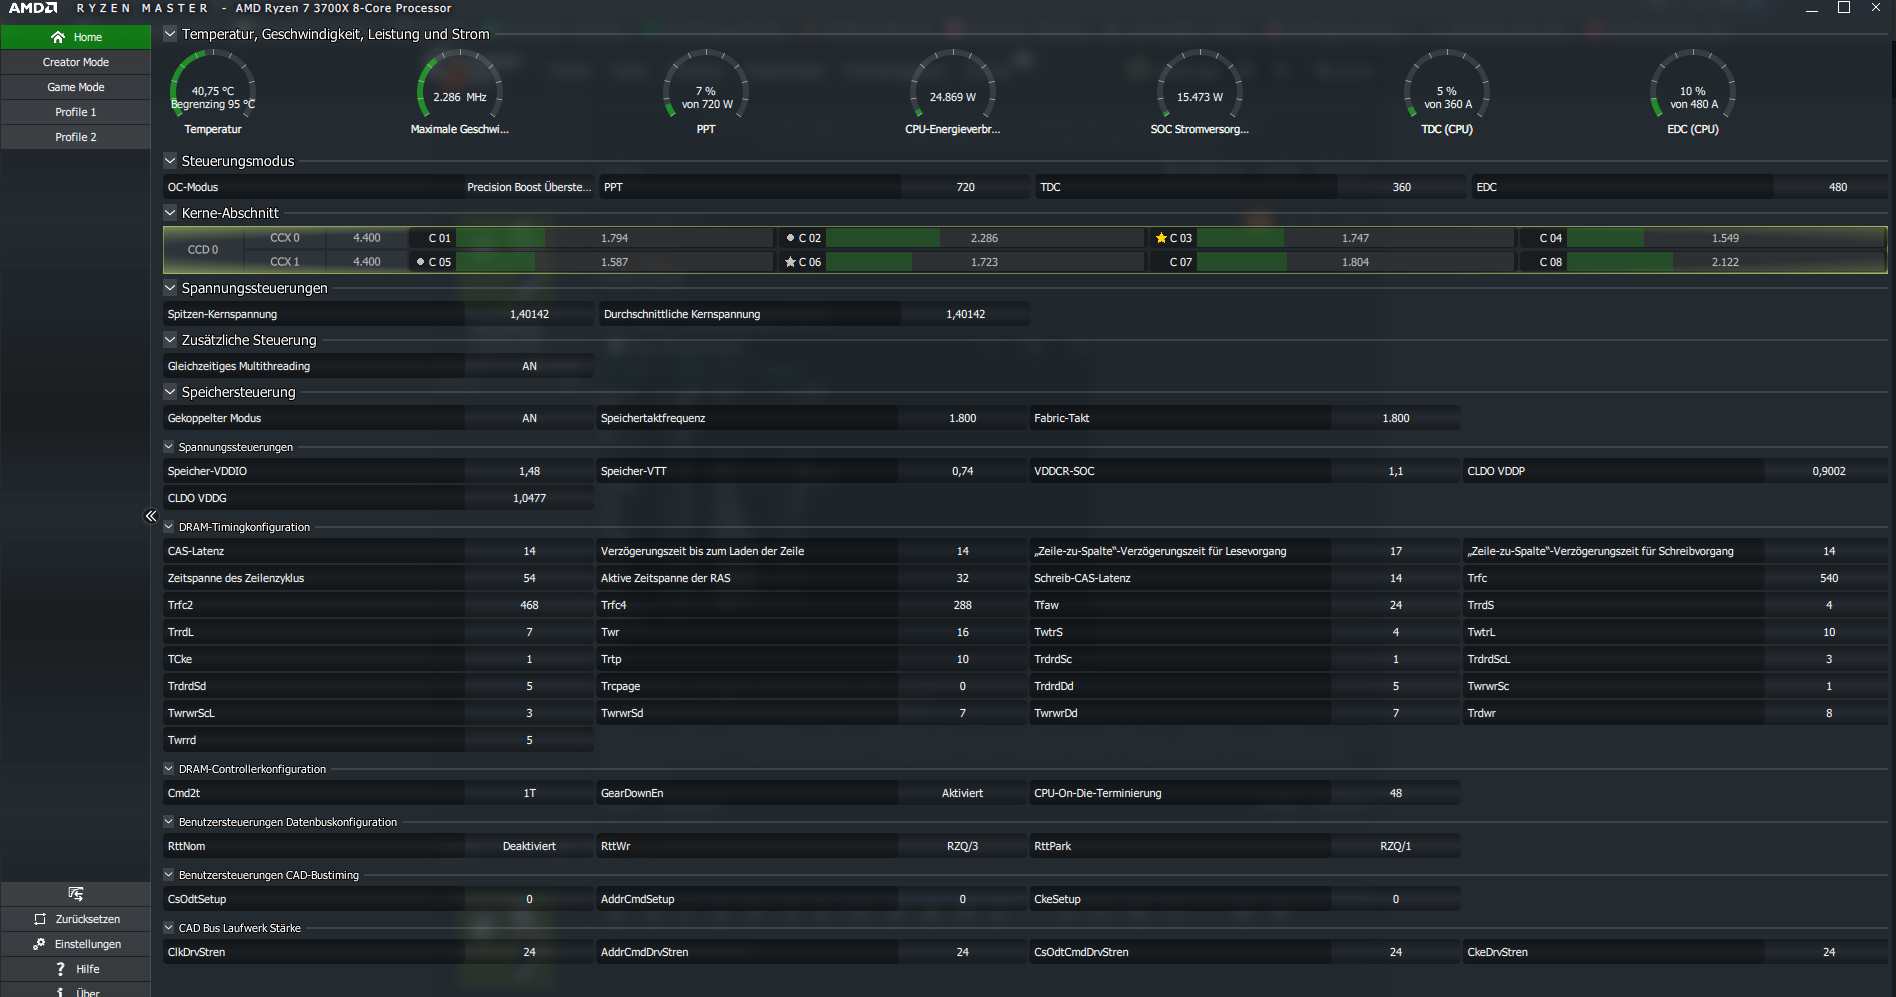Image resolution: width=1896 pixels, height=997 pixels.
Task: Collapse the Kerne-Abschnitt section
Action: click(170, 212)
